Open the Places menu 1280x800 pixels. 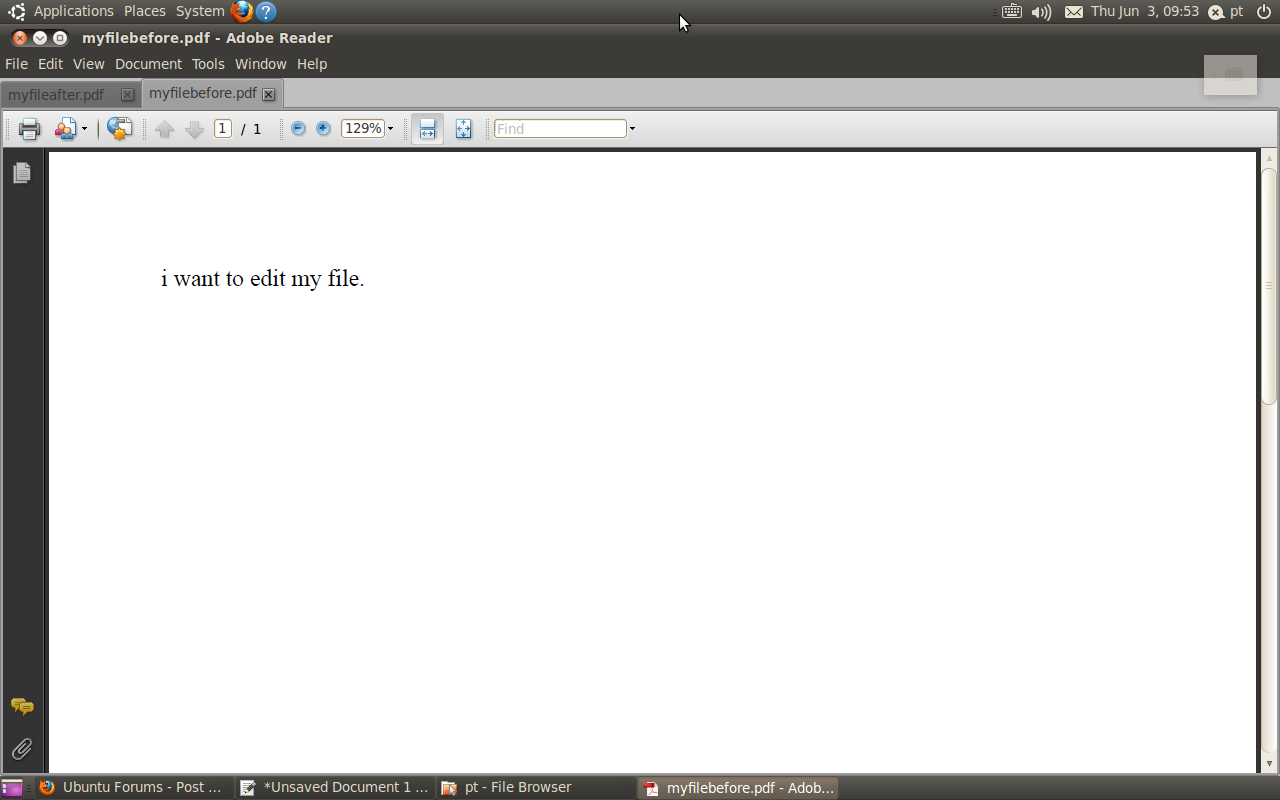coord(145,11)
